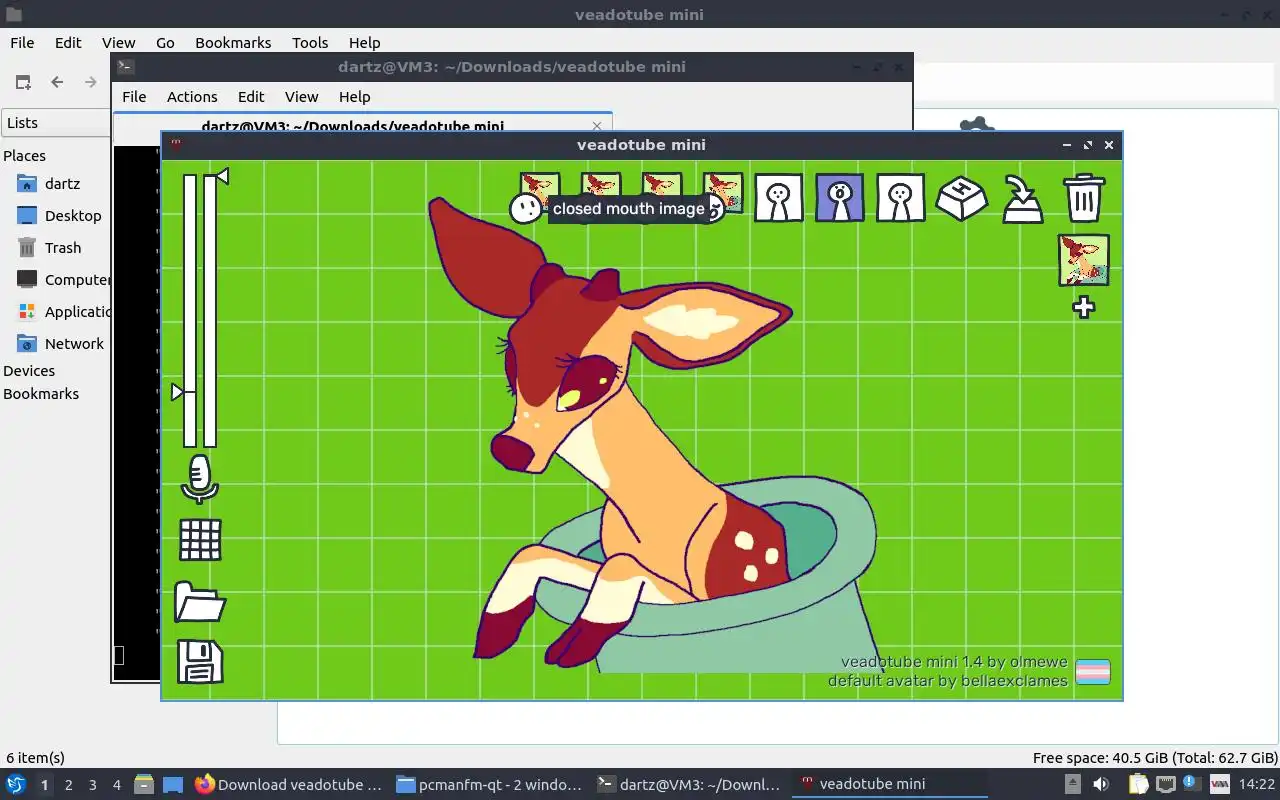The height and width of the screenshot is (800, 1280).
Task: Open Edit menu in terminal window
Action: pos(251,97)
